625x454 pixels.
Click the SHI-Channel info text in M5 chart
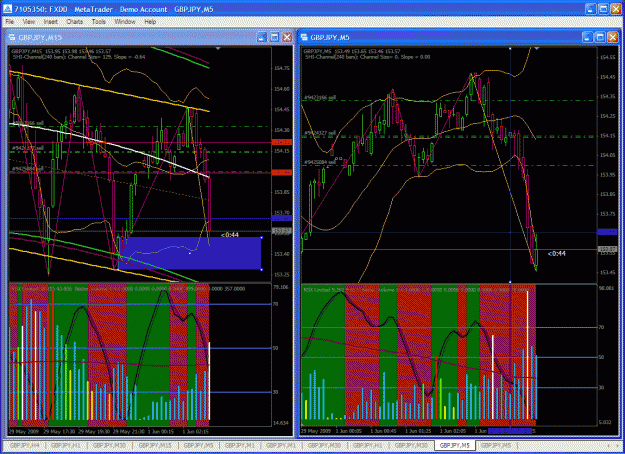coord(367,57)
